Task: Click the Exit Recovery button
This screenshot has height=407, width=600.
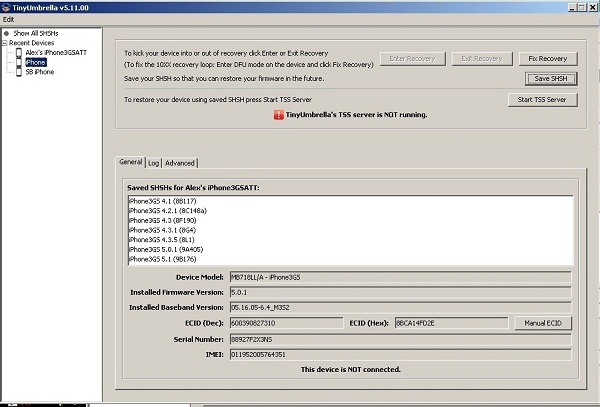Action: pos(482,59)
